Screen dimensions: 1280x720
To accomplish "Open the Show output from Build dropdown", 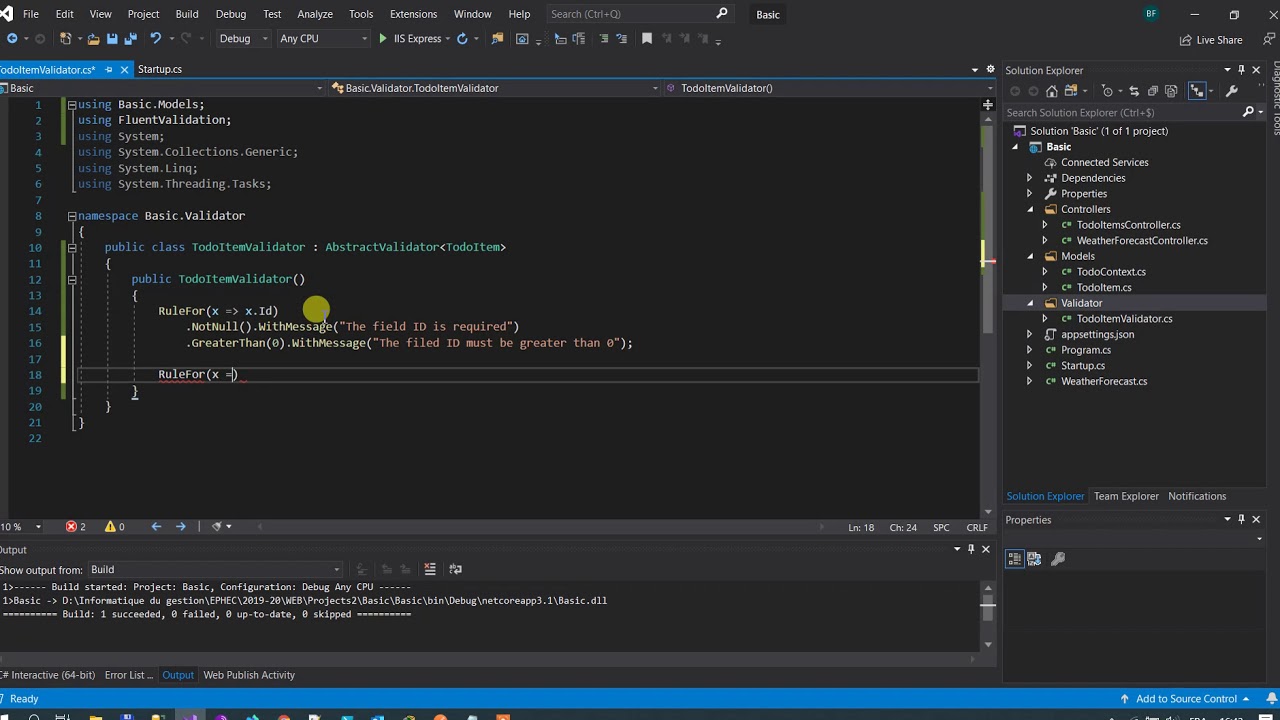I will [x=216, y=570].
